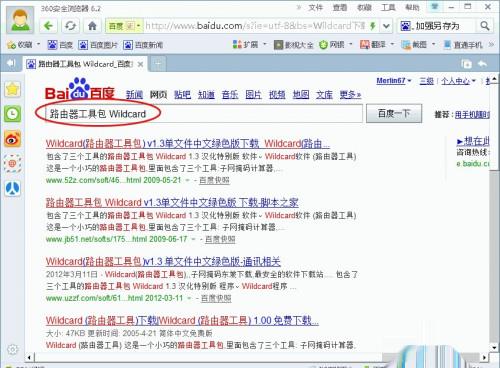The width and height of the screenshot is (500, 368).
Task: Open the Wildcard 1.00 免费下载 result link
Action: pos(182,320)
